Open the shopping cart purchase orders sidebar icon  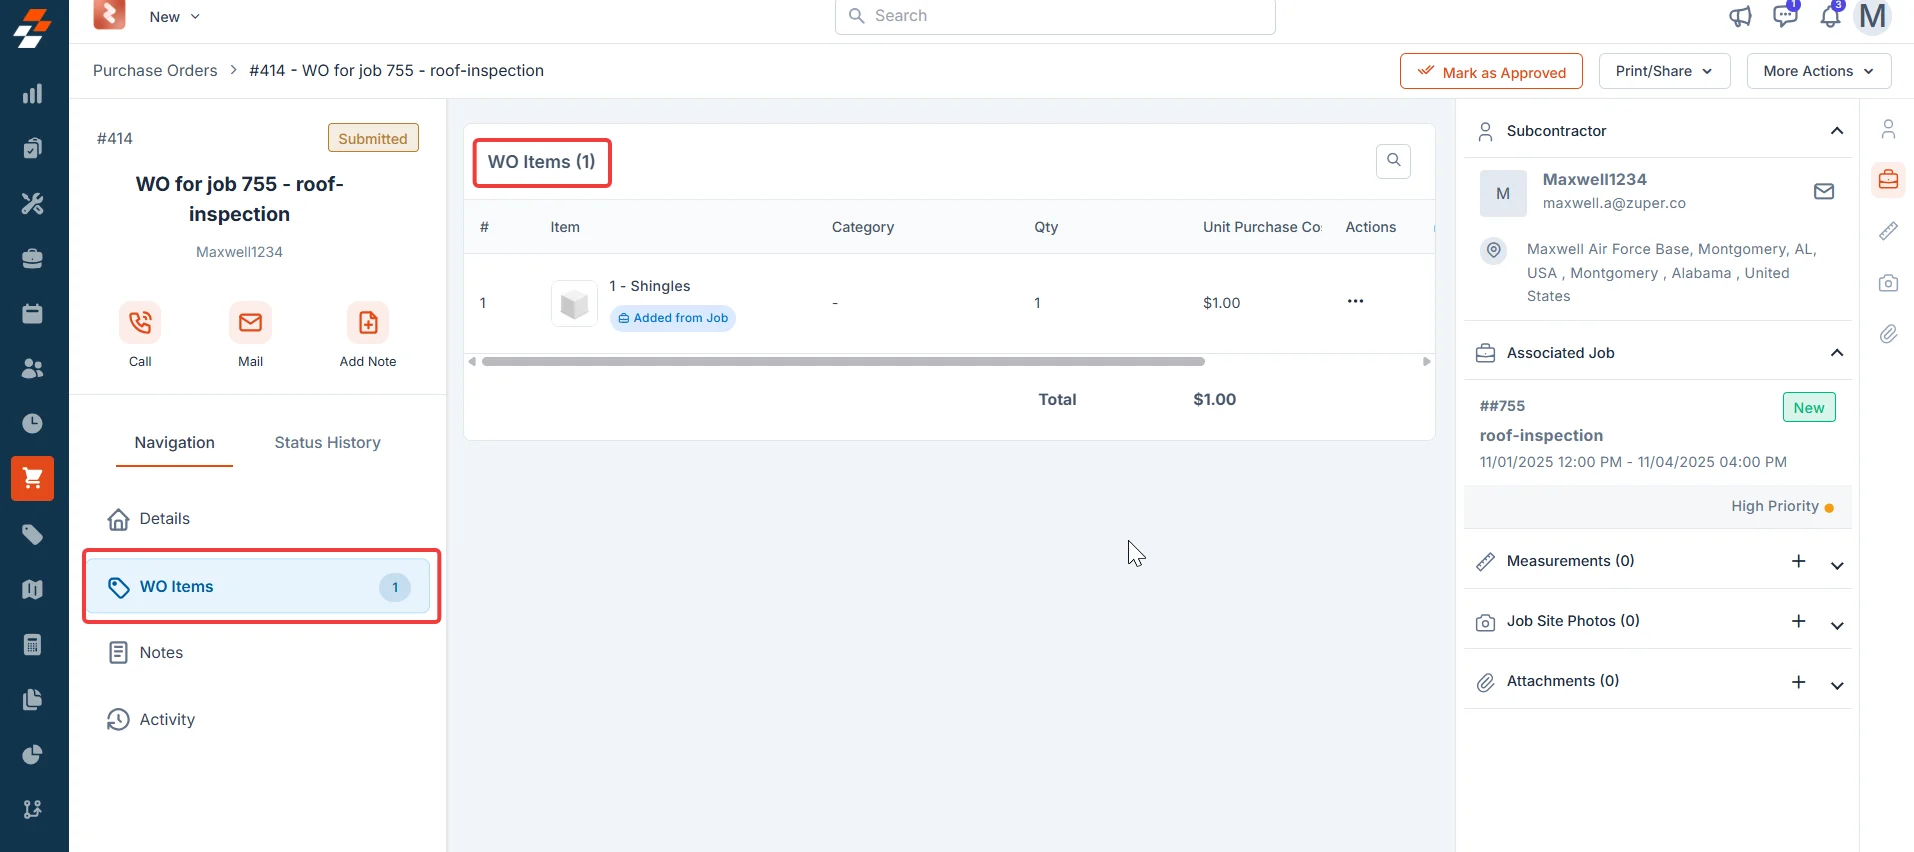(x=33, y=479)
